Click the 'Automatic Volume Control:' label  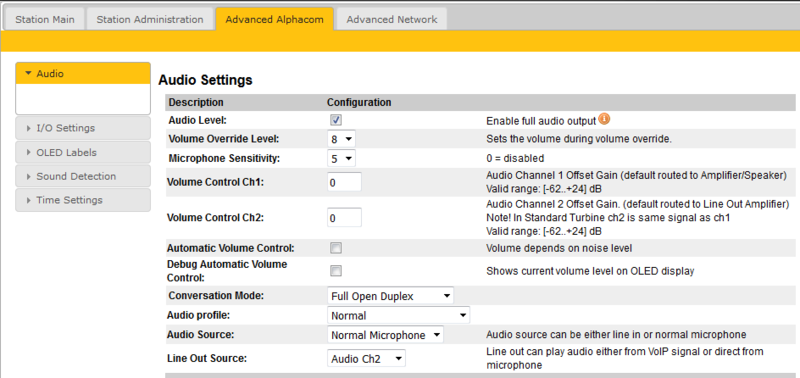tap(231, 248)
